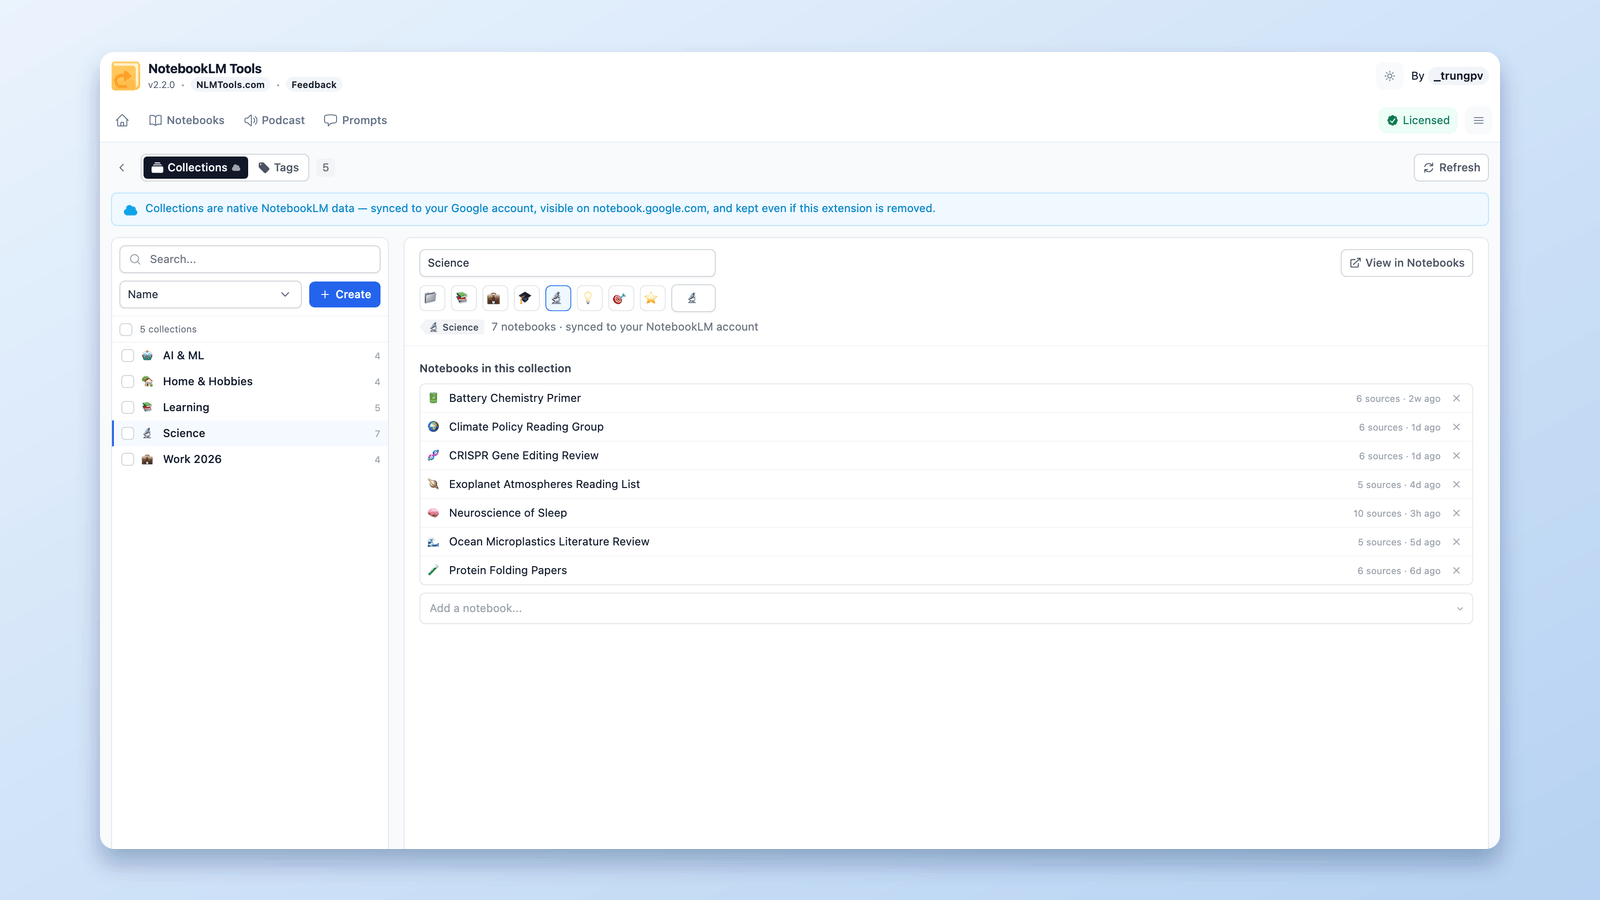Viewport: 1600px width, 900px height.
Task: Check the AI & ML collection checkbox
Action: (x=127, y=356)
